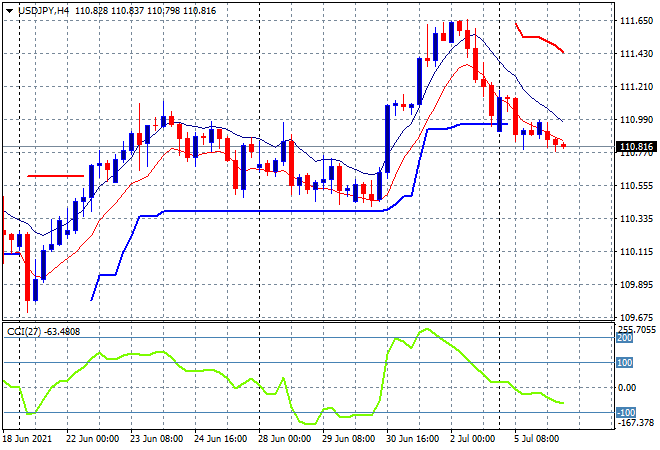This screenshot has height=450, width=660.
Task: Click the 24 Jun 16:00 time label
Action: point(221,439)
